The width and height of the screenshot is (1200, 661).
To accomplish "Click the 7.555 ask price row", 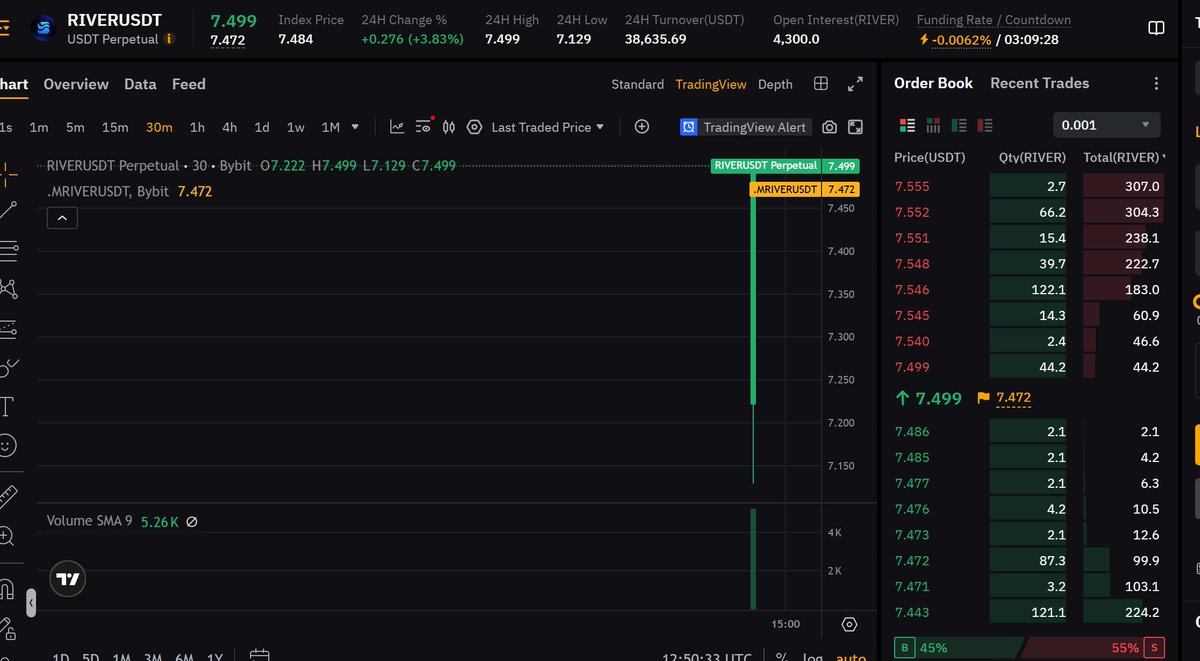I will pos(1028,186).
